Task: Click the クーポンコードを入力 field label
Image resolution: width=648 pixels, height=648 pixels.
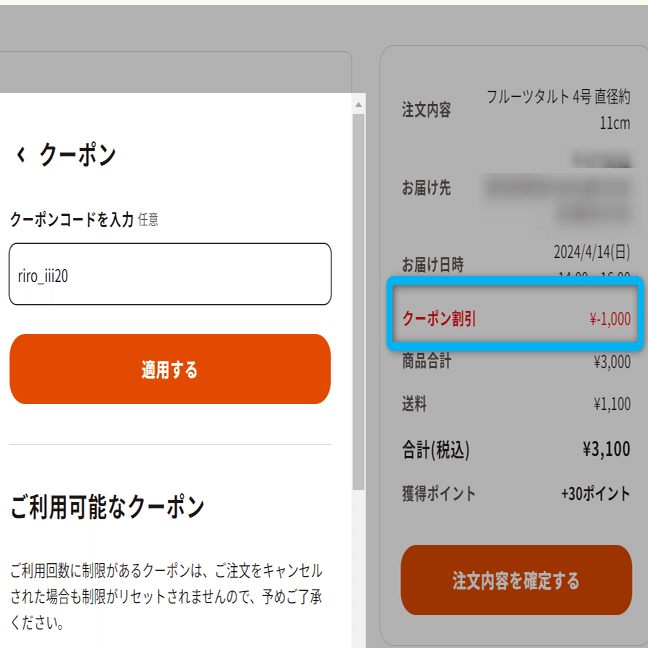Action: coord(71,219)
